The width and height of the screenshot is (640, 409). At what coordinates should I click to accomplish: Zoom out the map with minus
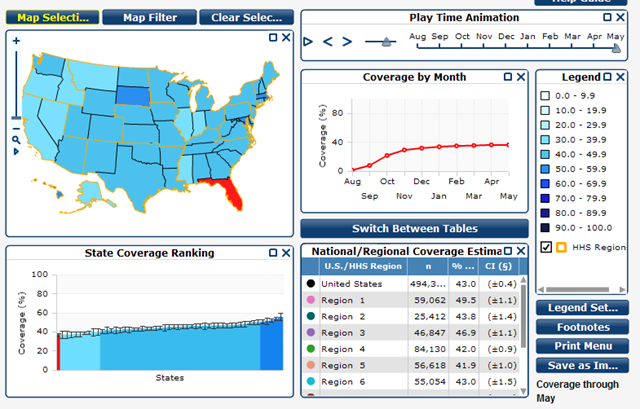pyautogui.click(x=16, y=129)
